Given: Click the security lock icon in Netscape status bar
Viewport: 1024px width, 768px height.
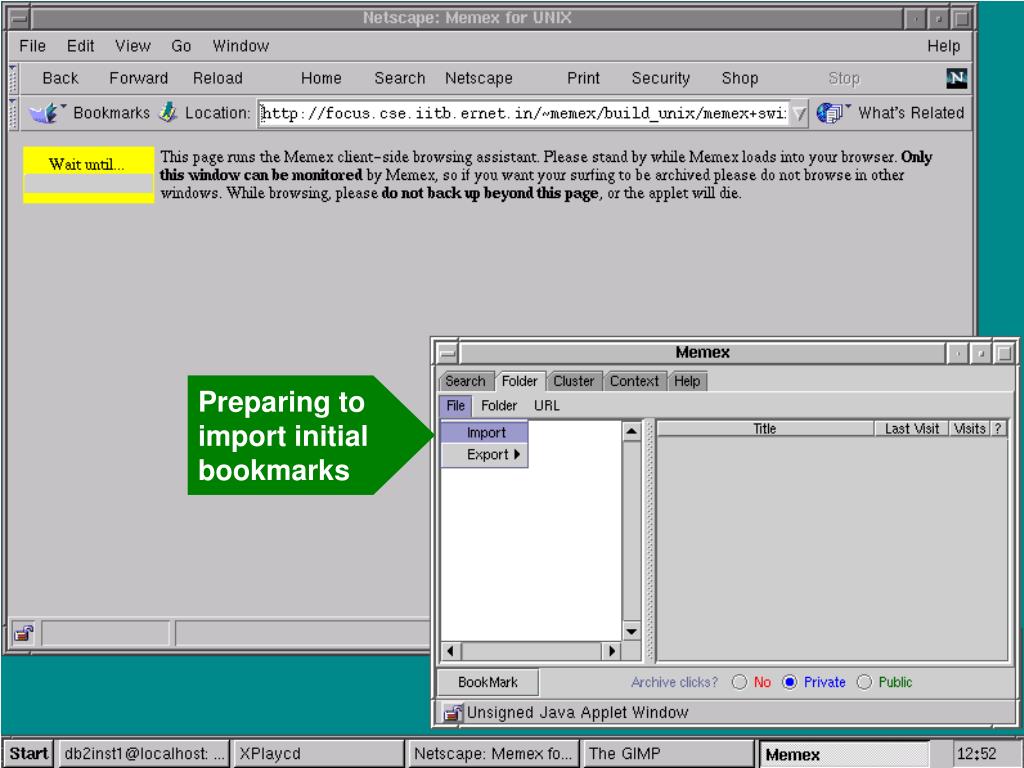Looking at the screenshot, I should [24, 633].
